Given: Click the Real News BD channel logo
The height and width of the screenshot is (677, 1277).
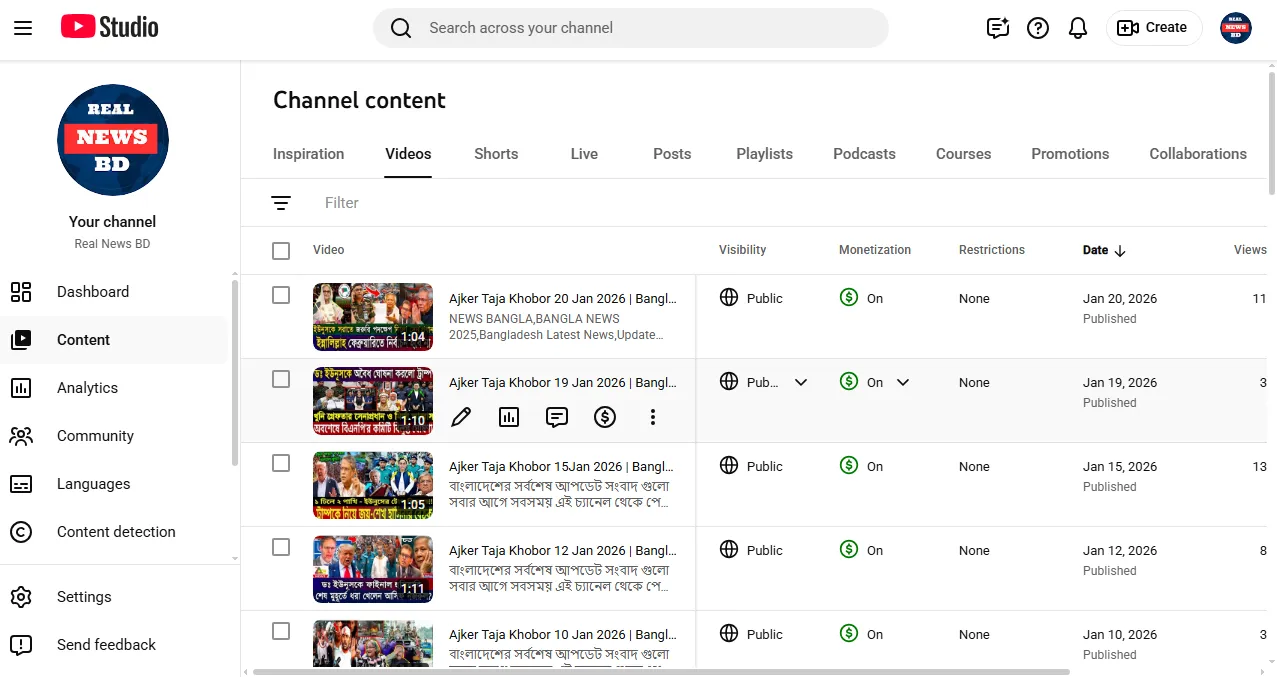Looking at the screenshot, I should point(113,140).
